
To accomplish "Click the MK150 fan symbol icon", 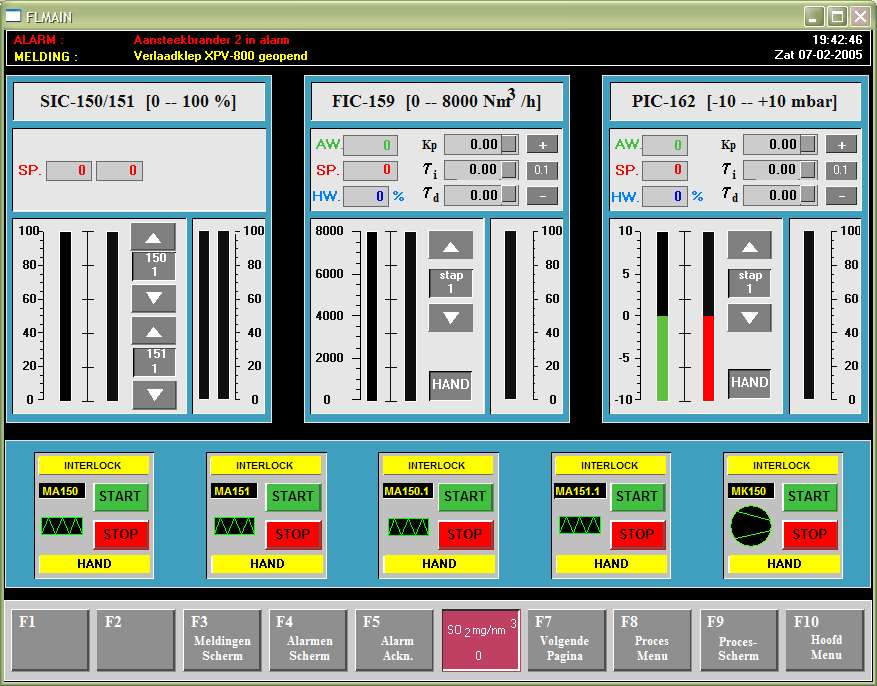I will pos(751,525).
